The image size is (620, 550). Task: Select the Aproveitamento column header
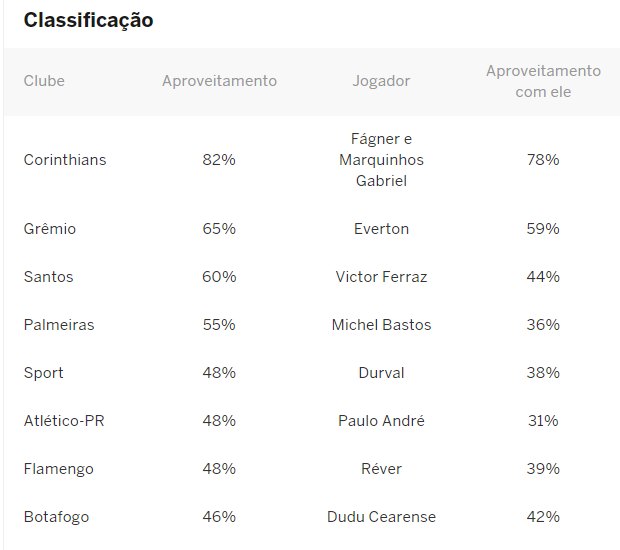pyautogui.click(x=219, y=81)
